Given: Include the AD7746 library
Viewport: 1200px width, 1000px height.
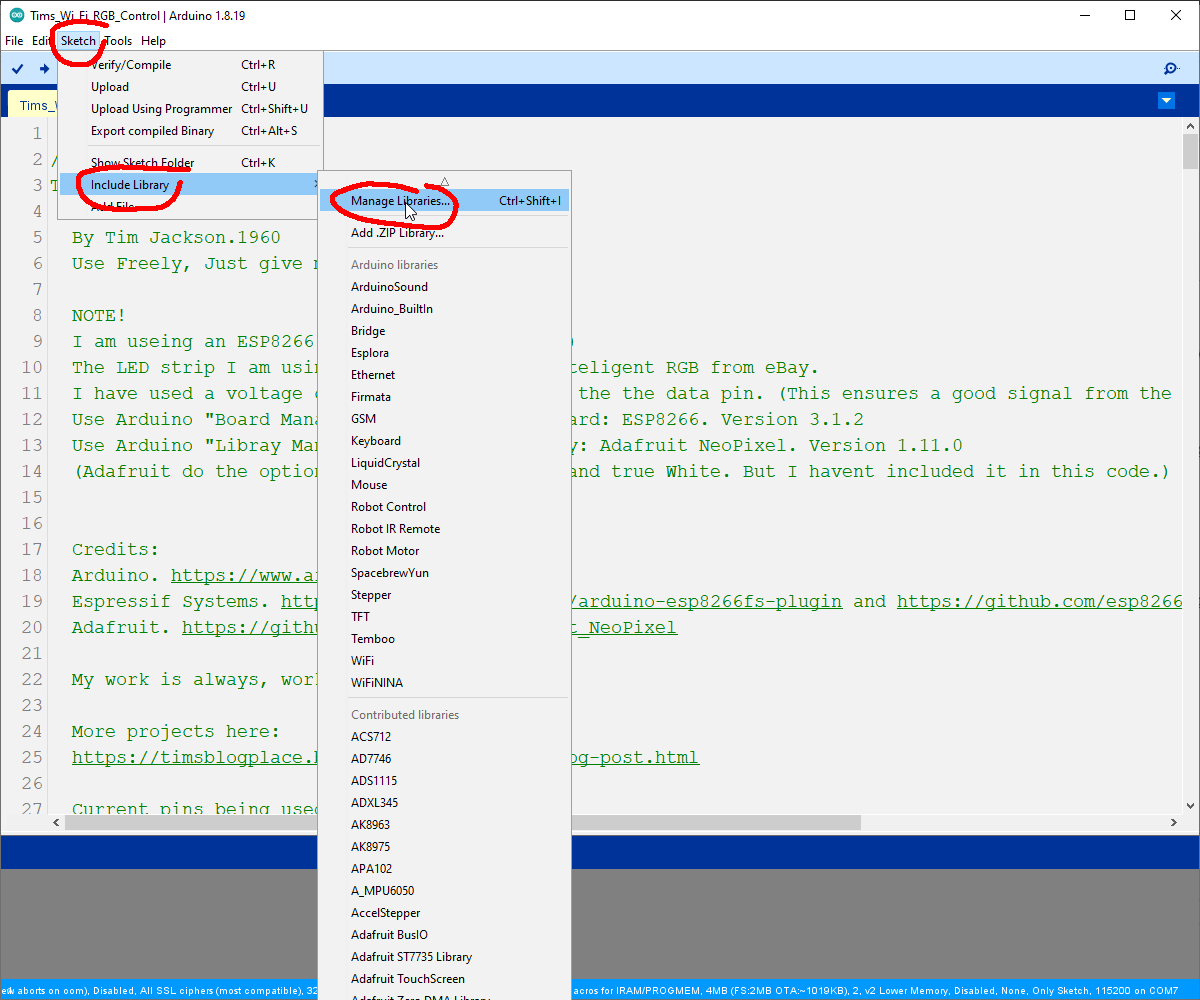Looking at the screenshot, I should [x=444, y=759].
